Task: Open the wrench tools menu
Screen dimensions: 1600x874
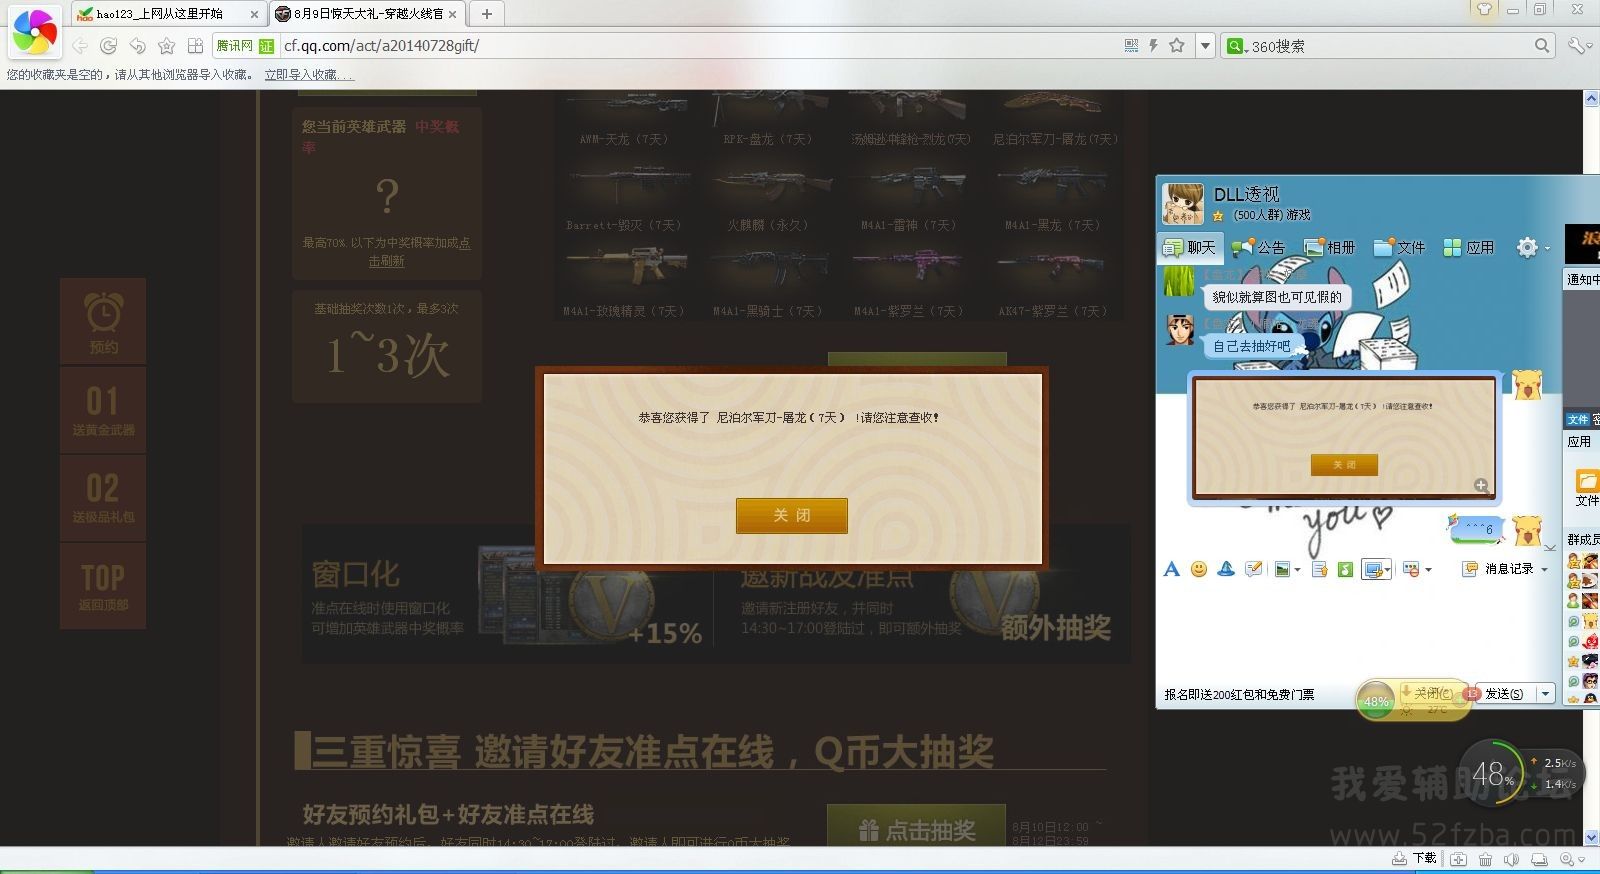Action: 1578,45
